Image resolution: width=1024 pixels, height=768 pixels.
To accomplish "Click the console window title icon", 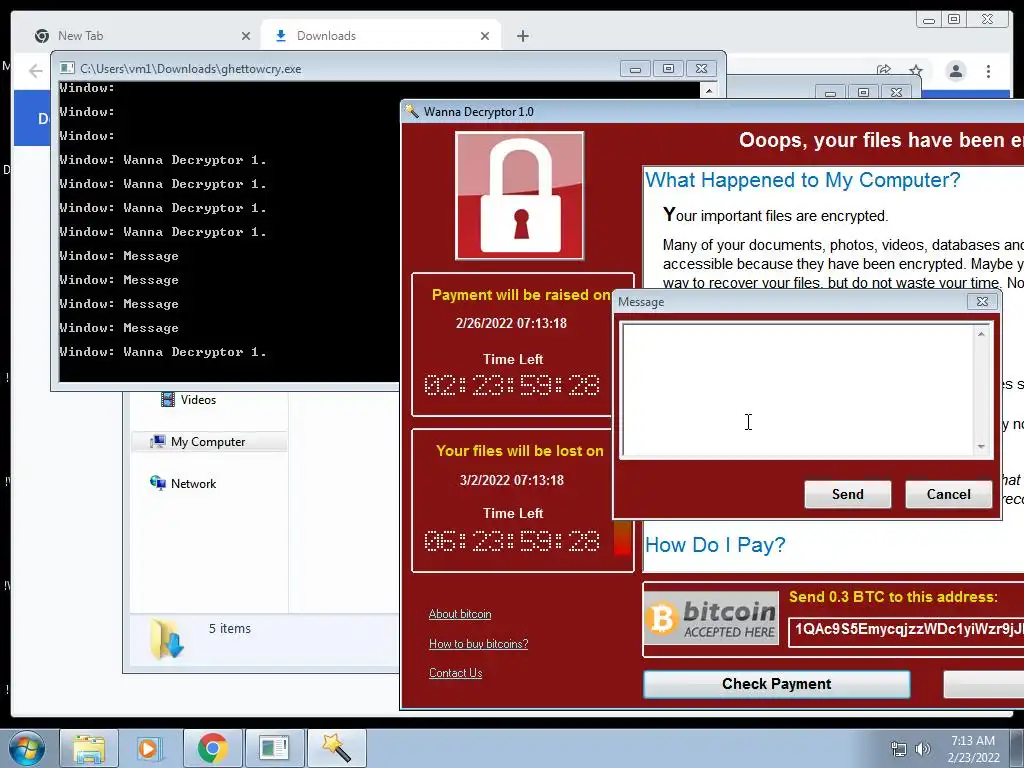I will pos(67,68).
